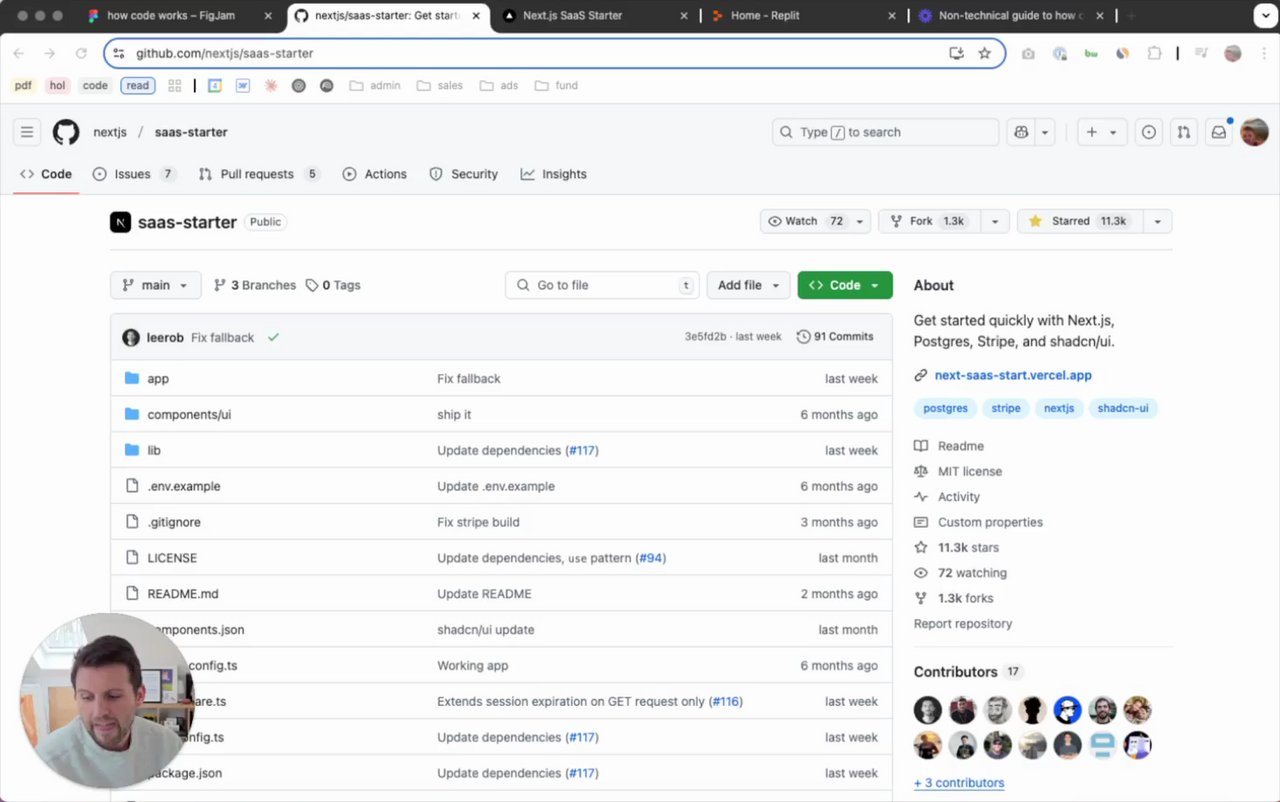Open the browser extensions puzzle icon
The image size is (1280, 802).
(x=1154, y=53)
